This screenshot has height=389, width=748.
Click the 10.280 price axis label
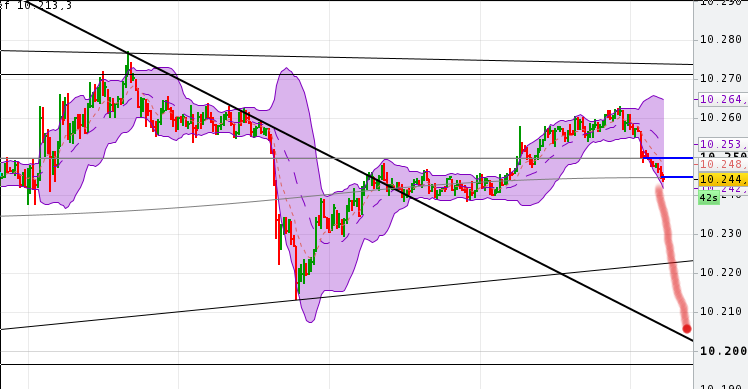pos(720,40)
